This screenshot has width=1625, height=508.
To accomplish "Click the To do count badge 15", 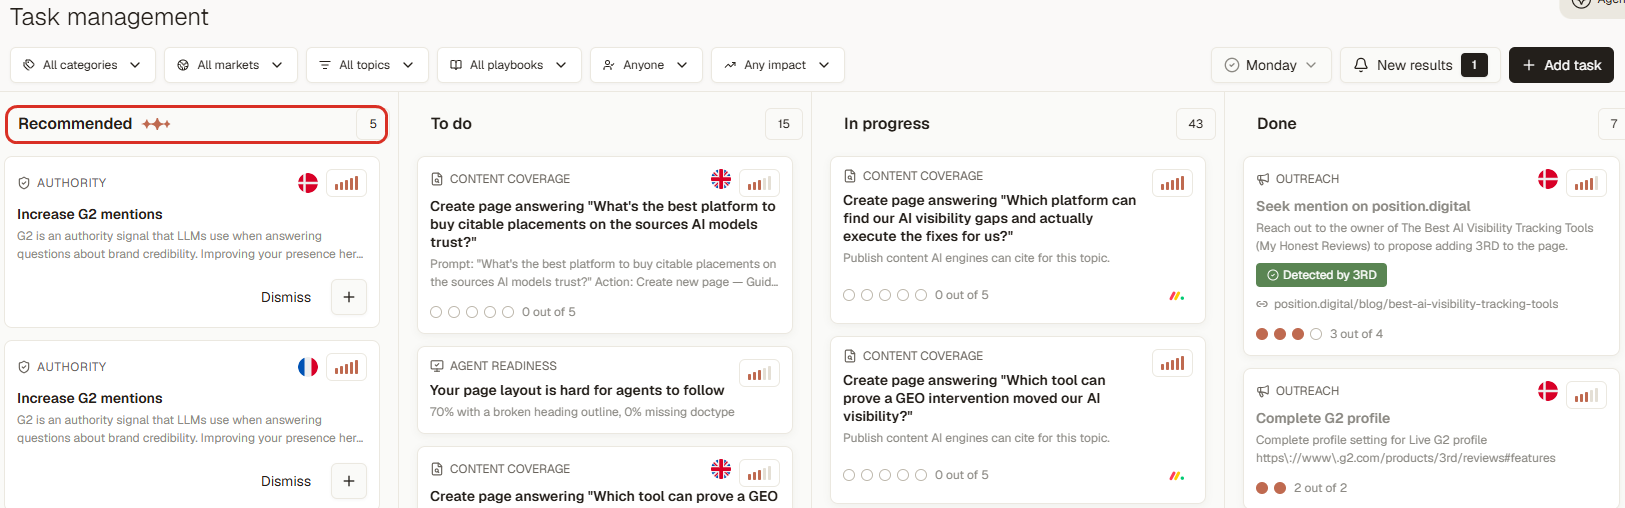I will pyautogui.click(x=784, y=124).
